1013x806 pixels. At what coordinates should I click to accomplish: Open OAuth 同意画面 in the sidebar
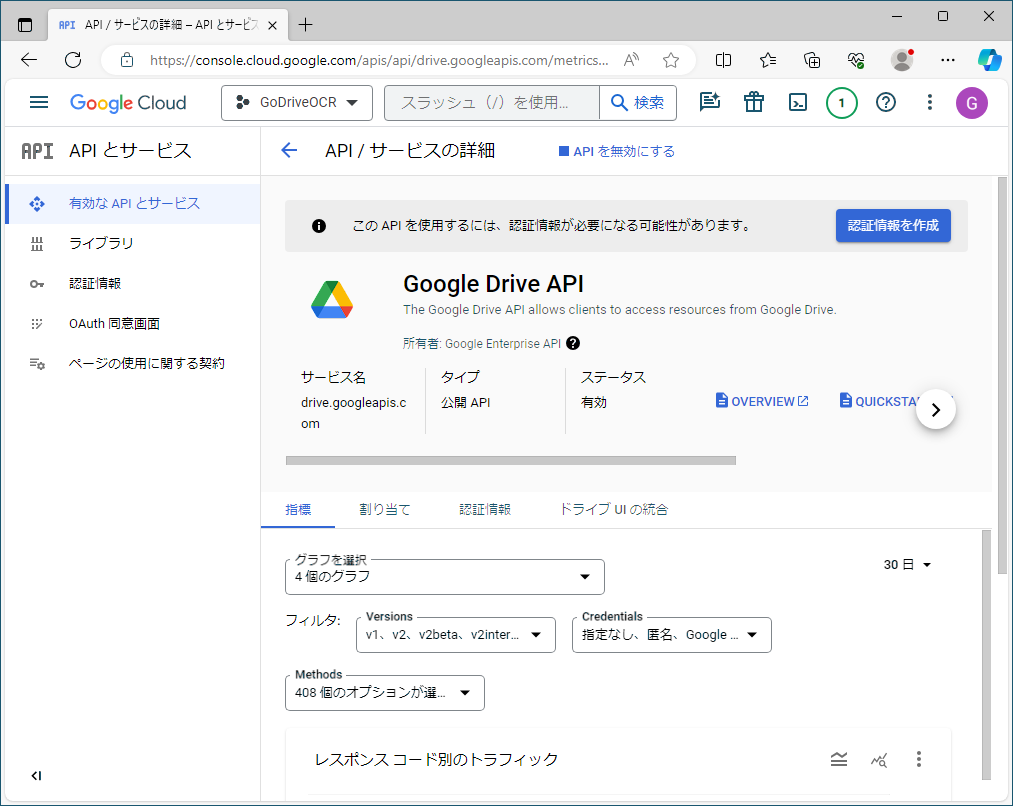coord(133,324)
